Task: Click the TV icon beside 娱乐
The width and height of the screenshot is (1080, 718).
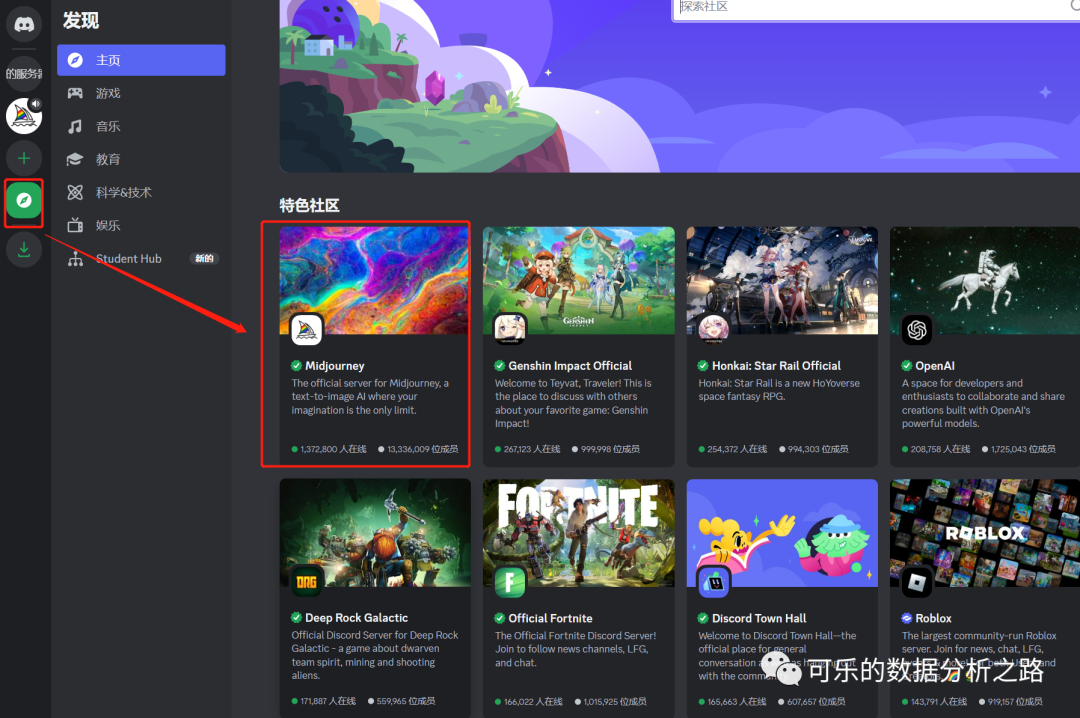Action: point(75,225)
